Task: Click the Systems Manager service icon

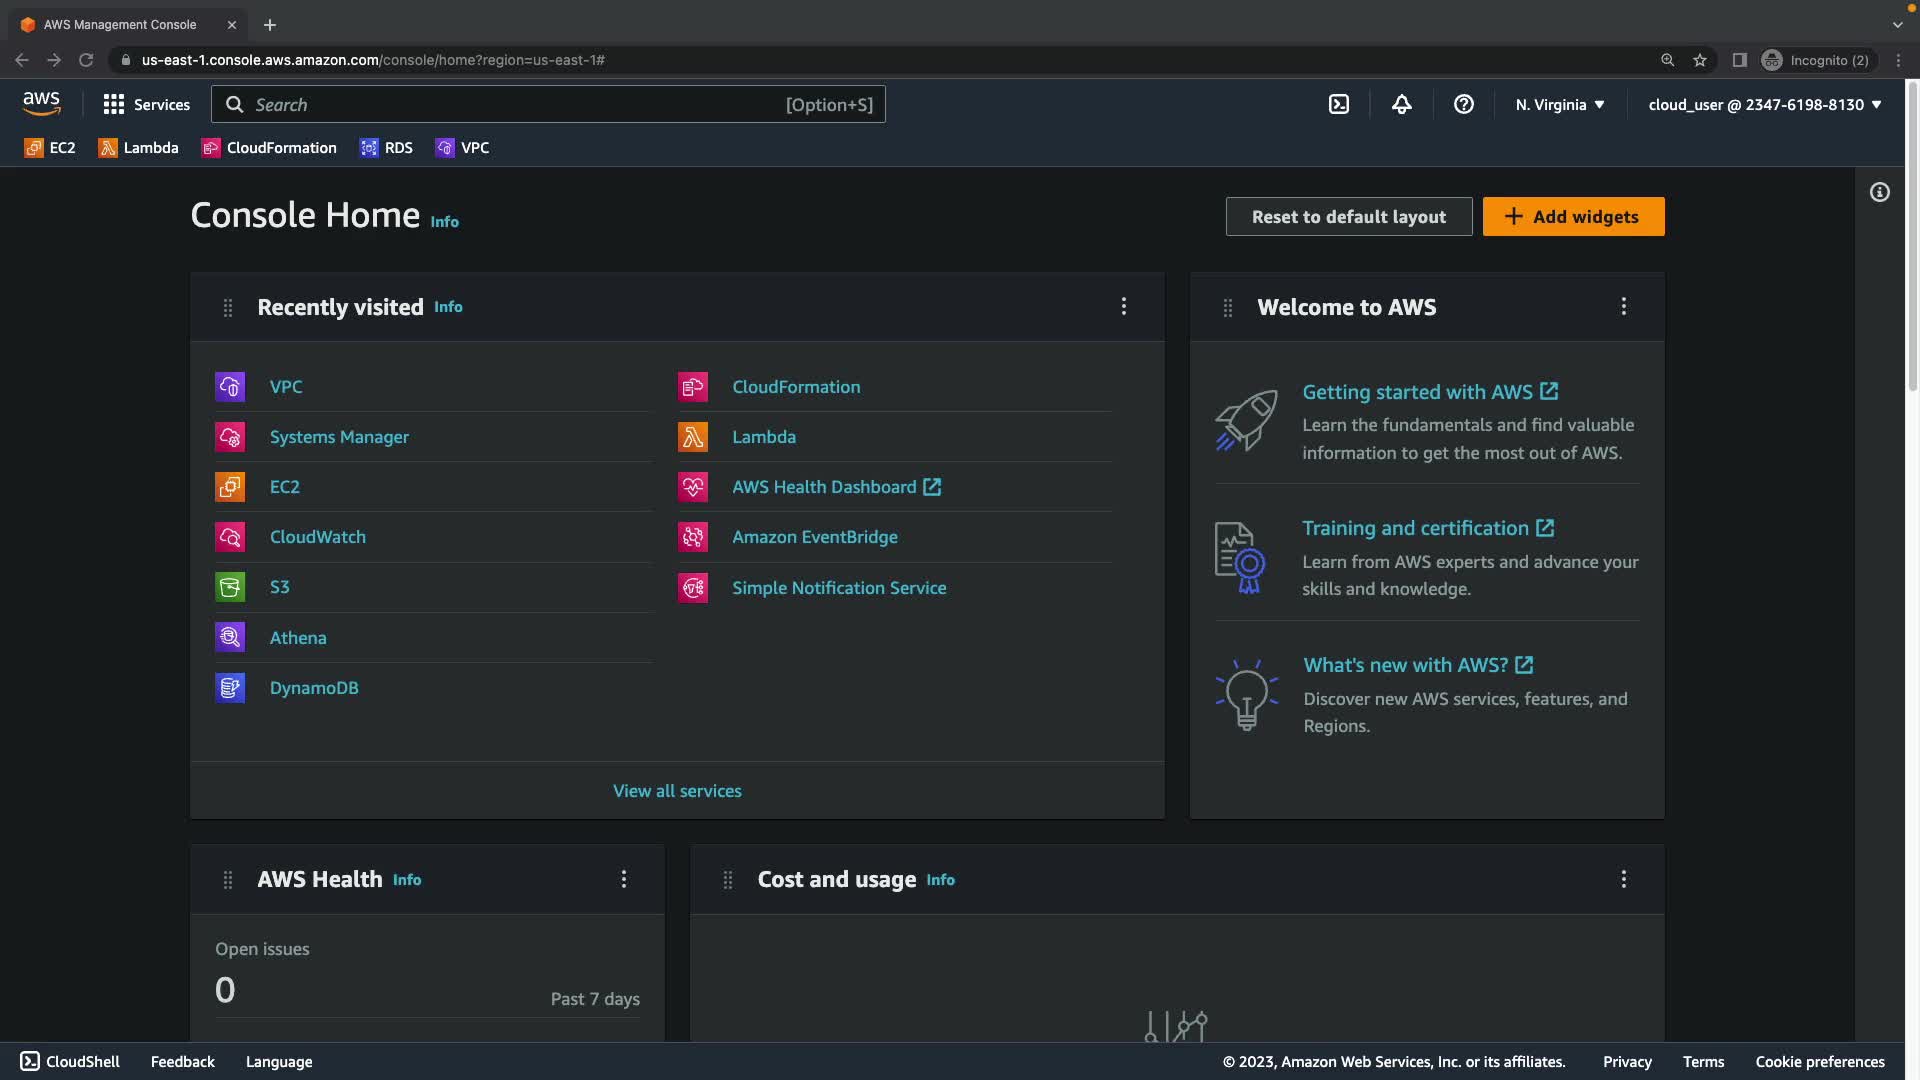Action: pyautogui.click(x=230, y=437)
